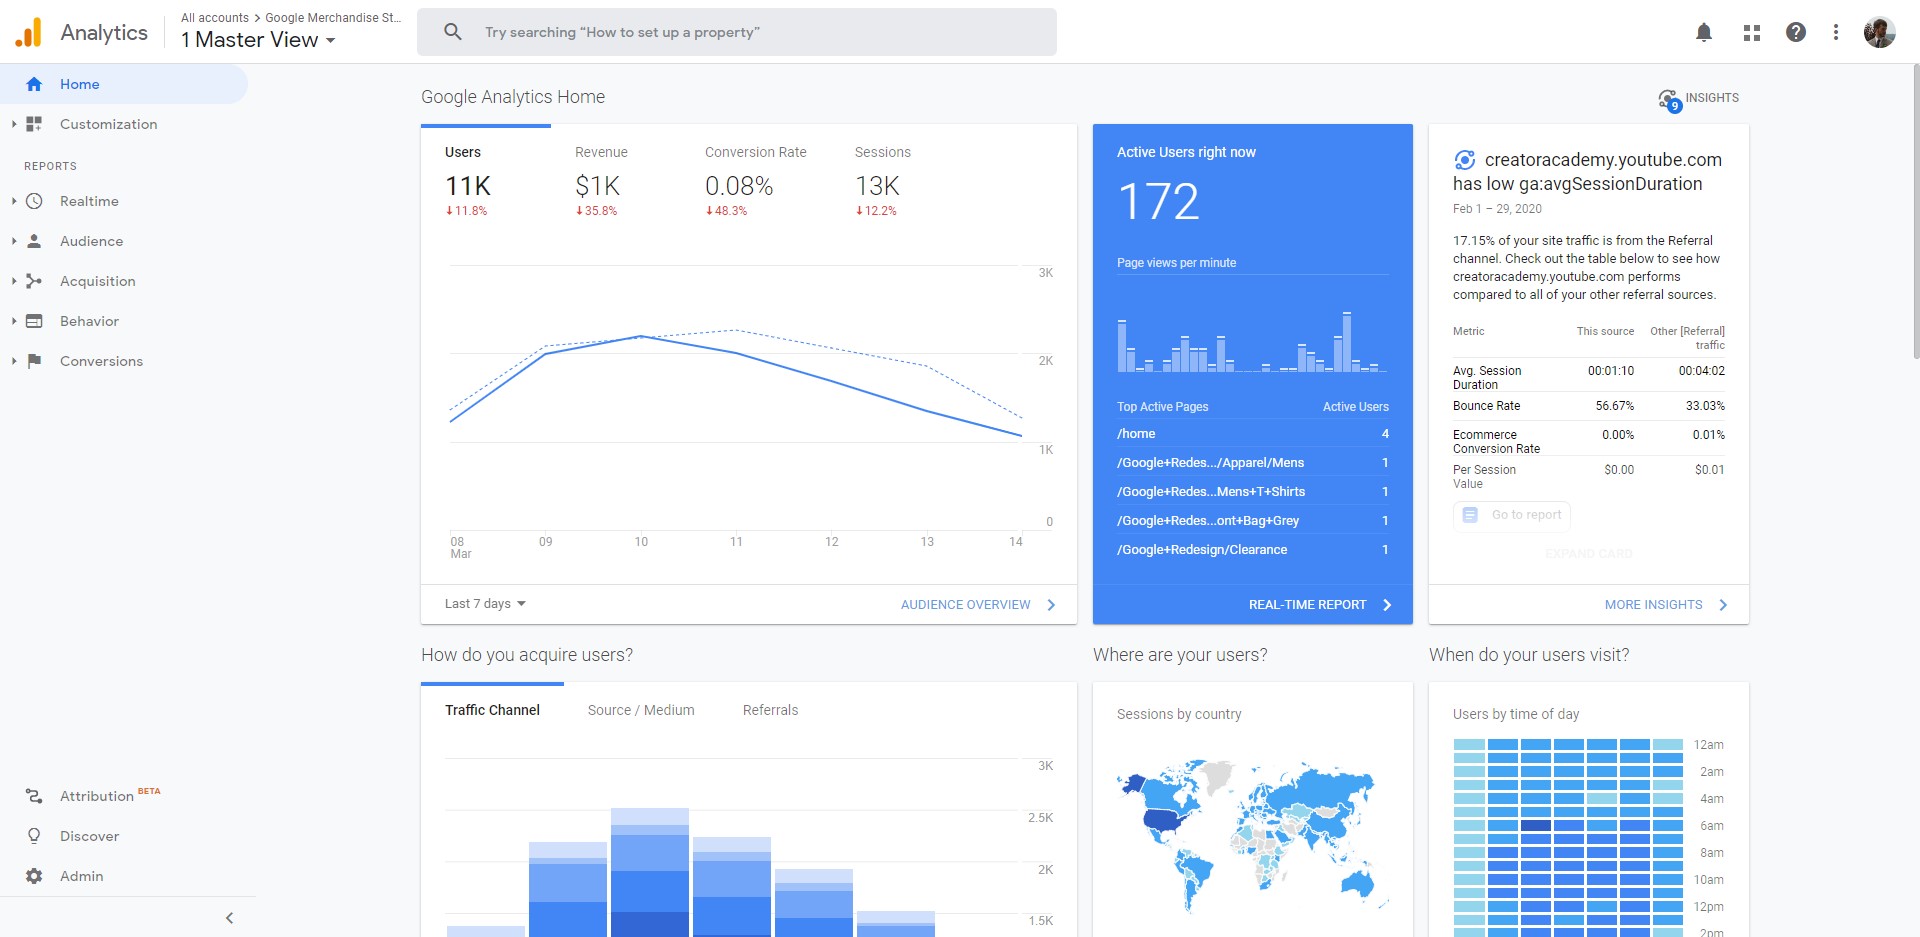The height and width of the screenshot is (937, 1920).
Task: Click the /Google+Redes.../Apparel/Mens page row
Action: (1252, 463)
